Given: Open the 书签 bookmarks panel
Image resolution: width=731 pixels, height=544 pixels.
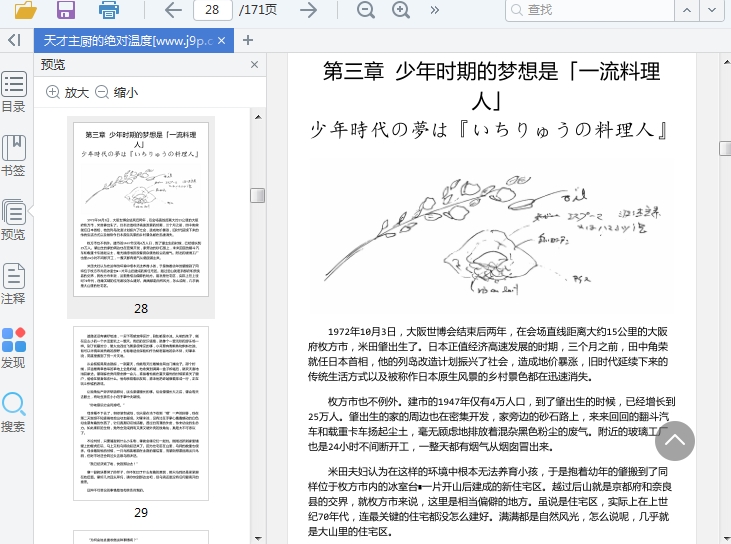Looking at the screenshot, I should pyautogui.click(x=14, y=156).
